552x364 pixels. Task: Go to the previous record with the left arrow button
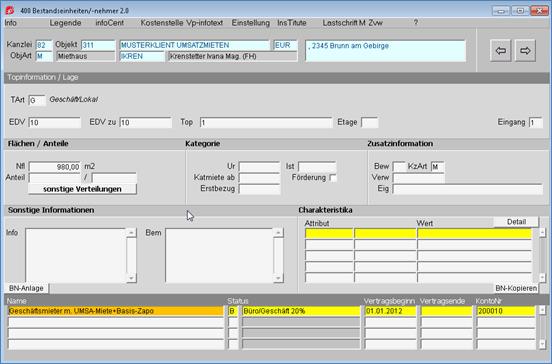(500, 51)
